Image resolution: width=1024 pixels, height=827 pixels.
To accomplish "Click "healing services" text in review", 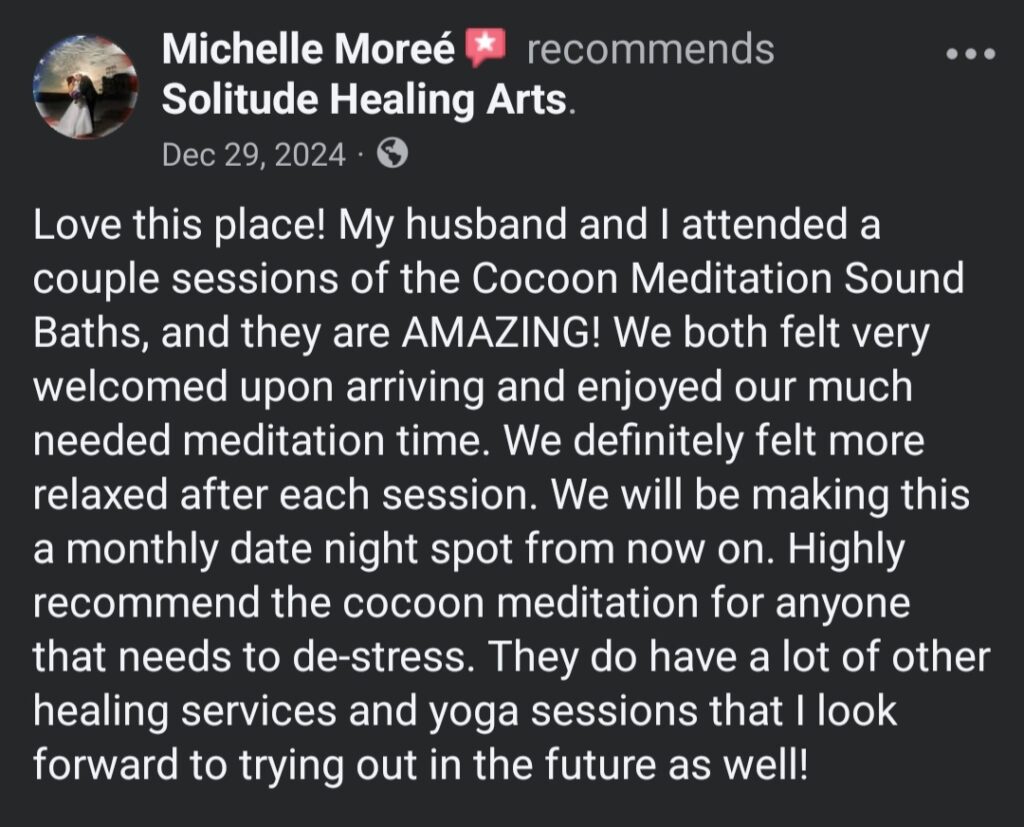I will (x=185, y=711).
